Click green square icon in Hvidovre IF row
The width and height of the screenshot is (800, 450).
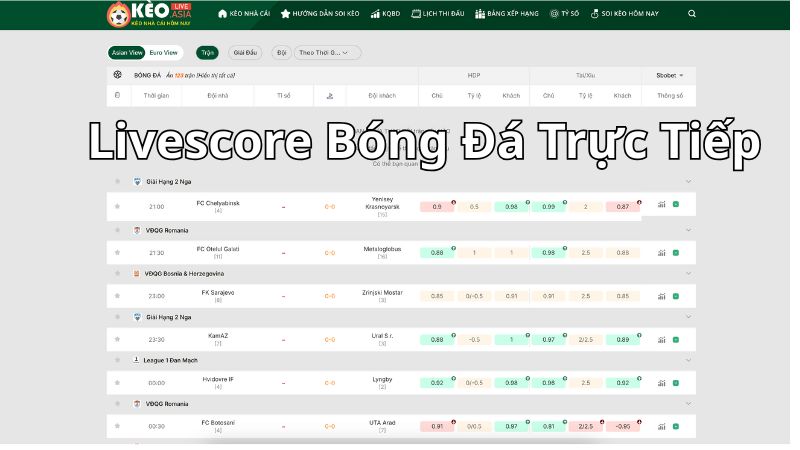(x=676, y=383)
